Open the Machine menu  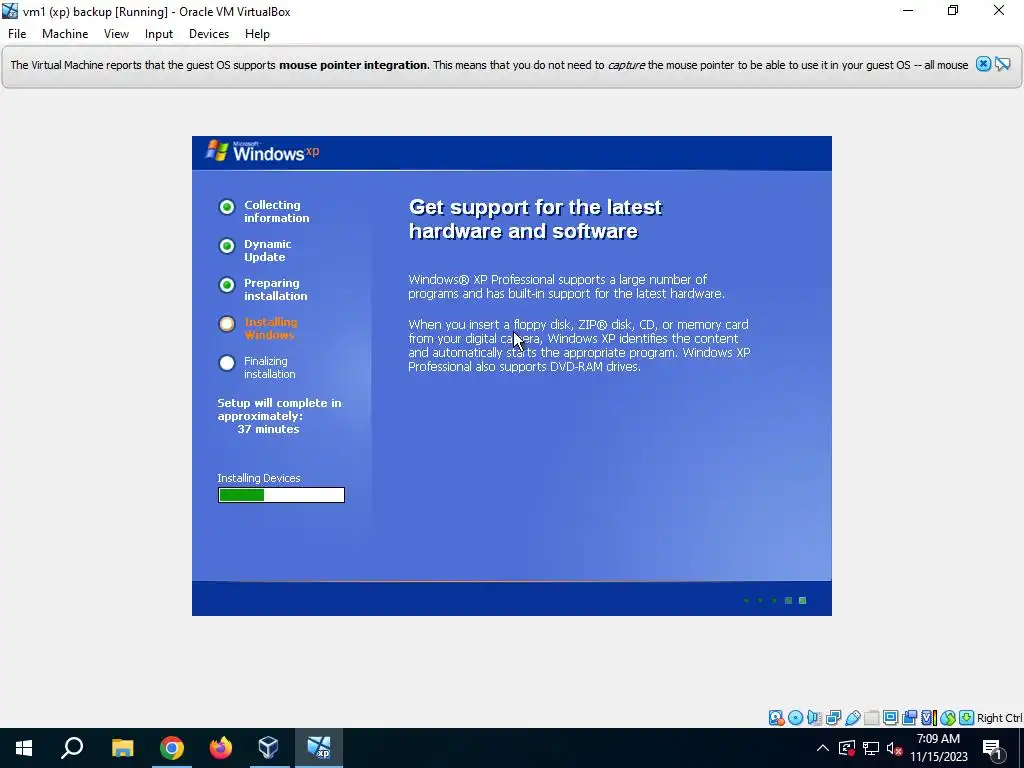(65, 34)
